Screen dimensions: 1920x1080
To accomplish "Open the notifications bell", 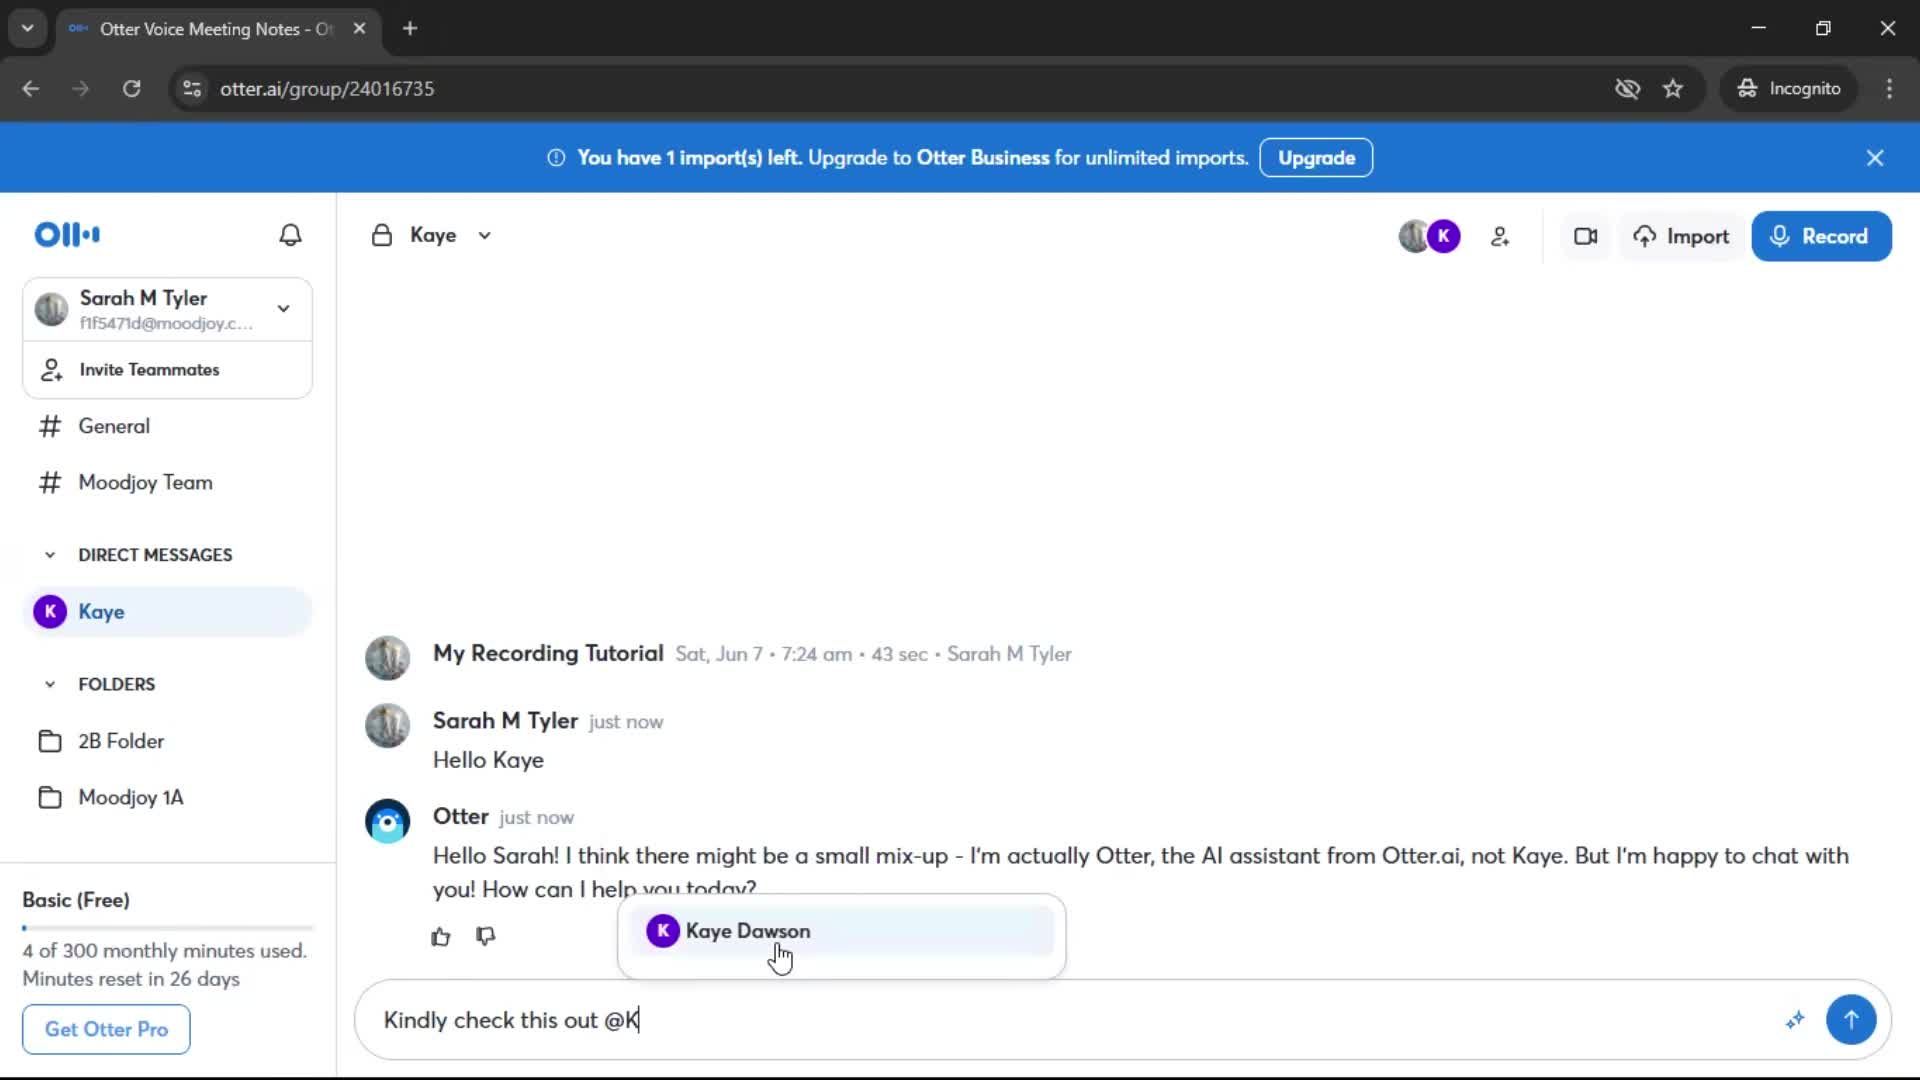I will click(290, 235).
